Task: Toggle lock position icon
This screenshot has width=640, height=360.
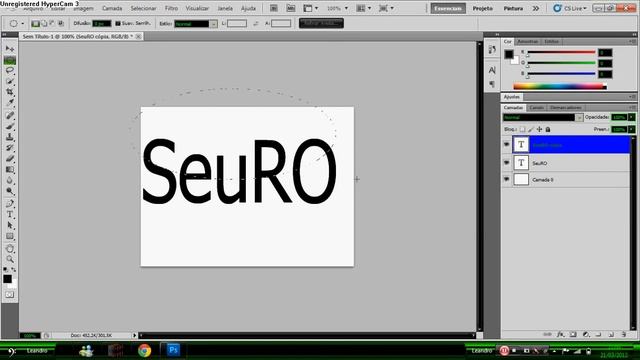Action: (540, 129)
